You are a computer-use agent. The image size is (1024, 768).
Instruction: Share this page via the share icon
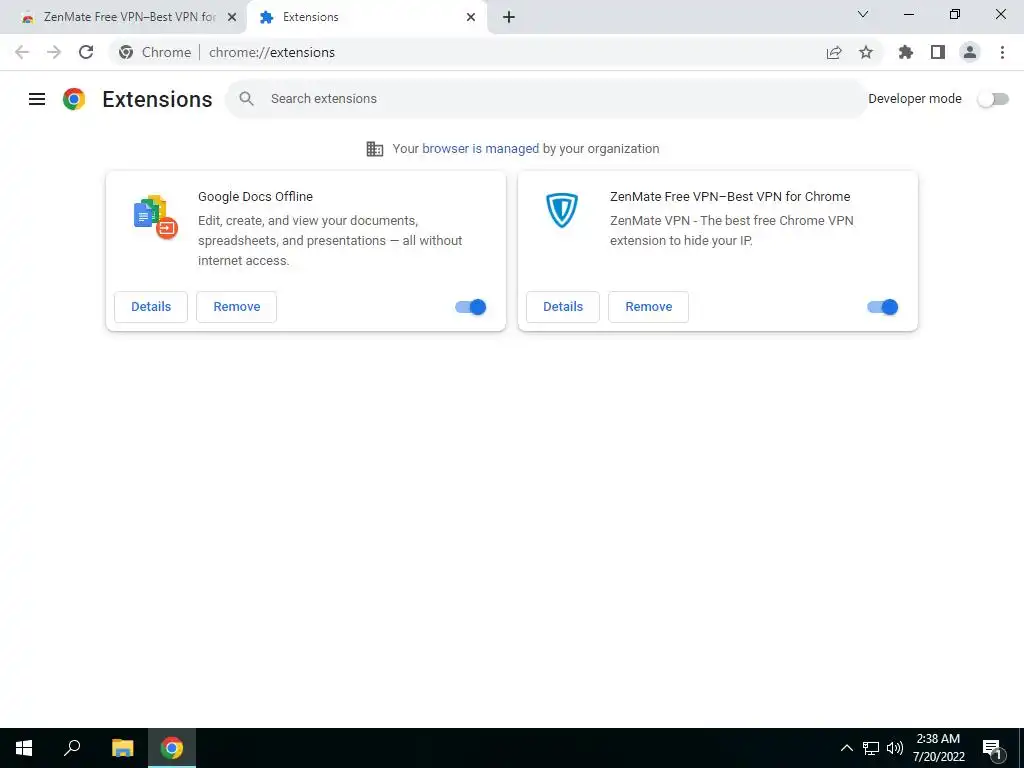click(x=834, y=52)
